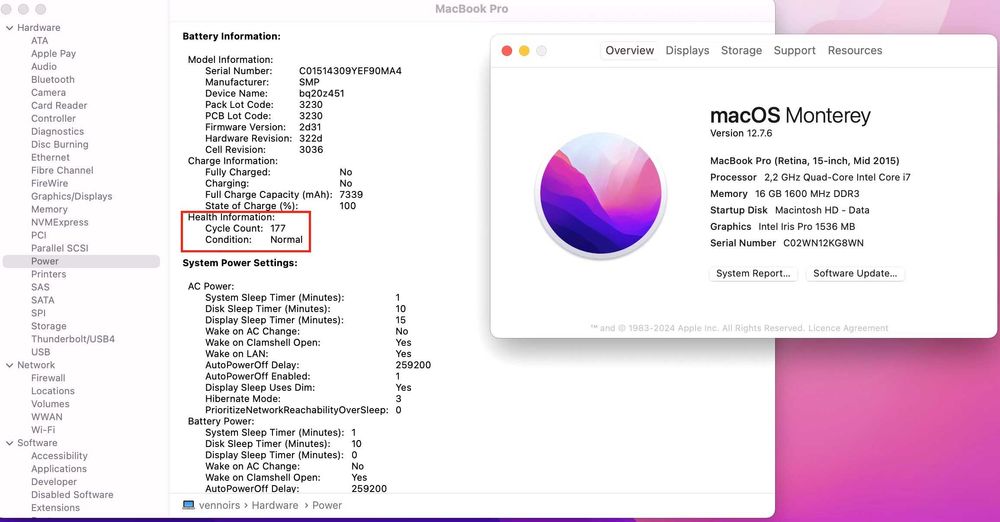Select Diagnostics in the sidebar

[x=57, y=131]
